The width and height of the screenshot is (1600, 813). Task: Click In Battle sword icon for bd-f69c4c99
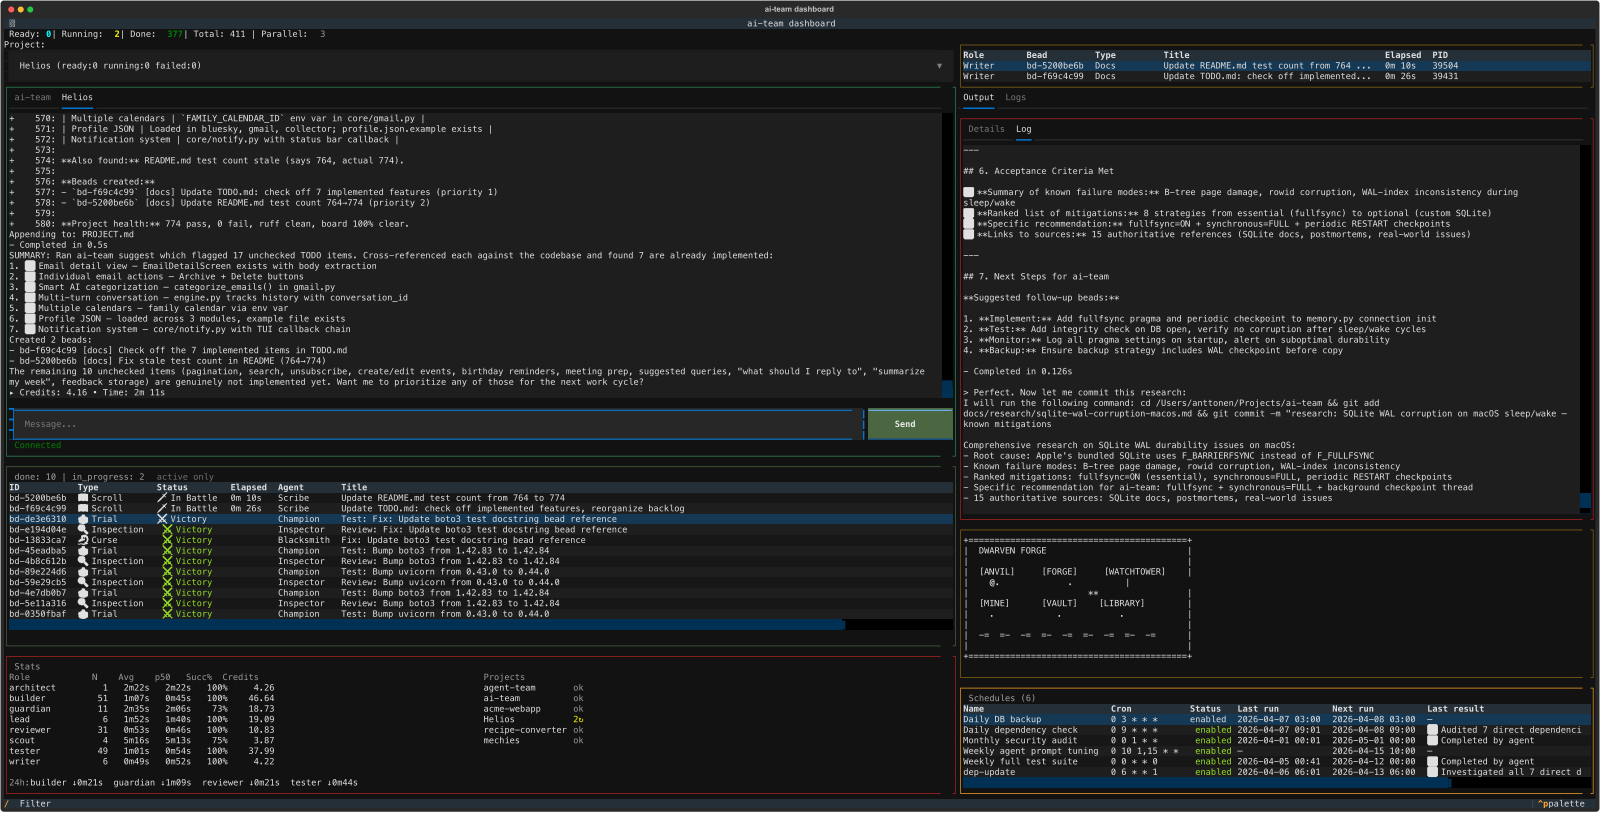(162, 509)
